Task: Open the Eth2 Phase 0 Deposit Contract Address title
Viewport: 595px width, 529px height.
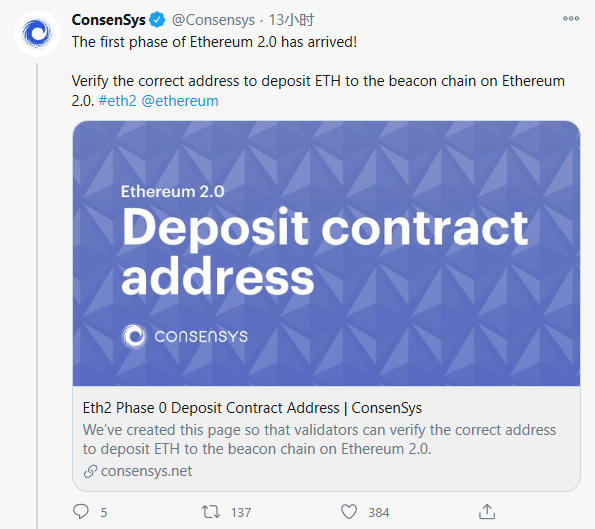Action: [x=252, y=408]
